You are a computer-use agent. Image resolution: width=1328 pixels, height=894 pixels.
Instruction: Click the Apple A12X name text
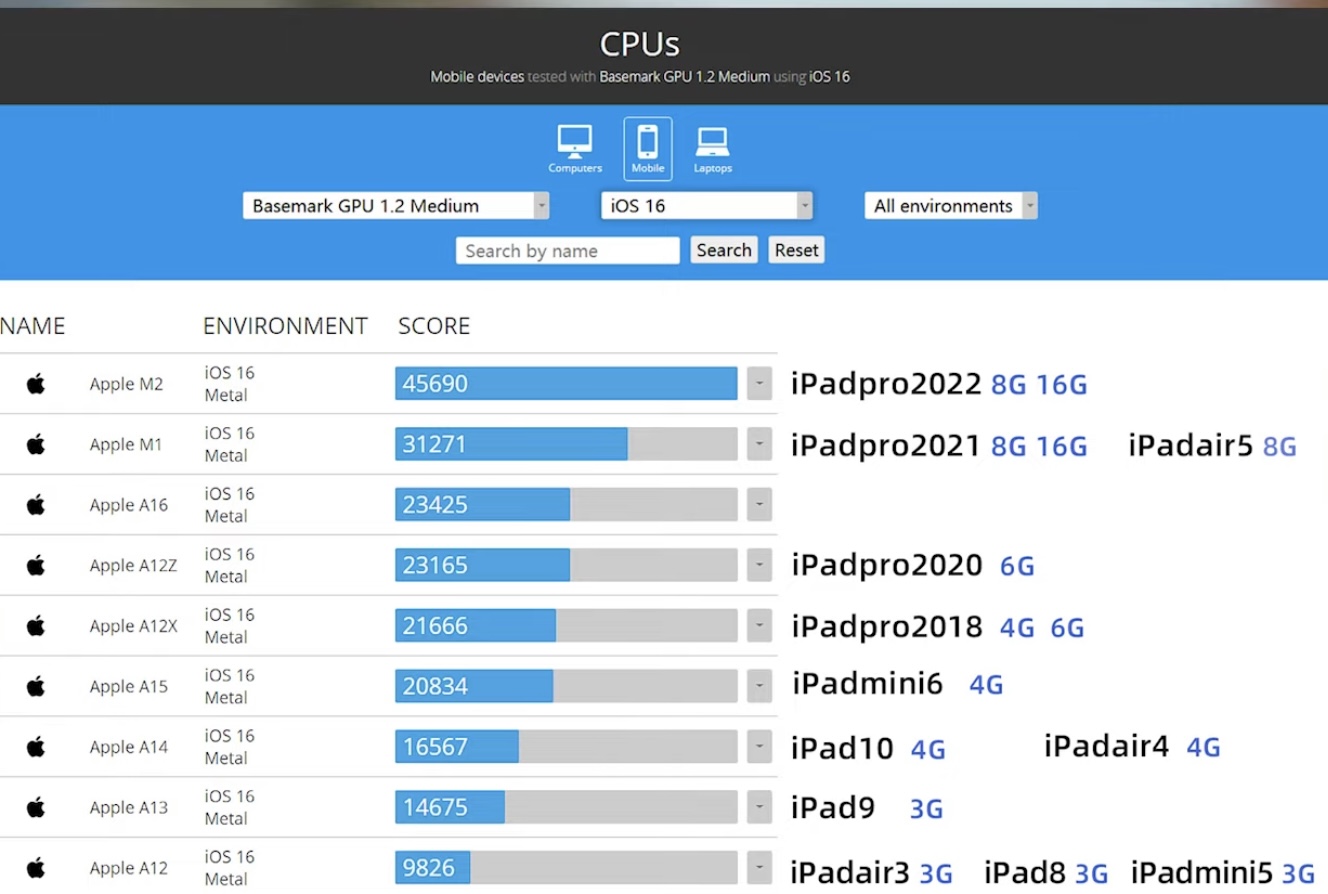(x=134, y=626)
